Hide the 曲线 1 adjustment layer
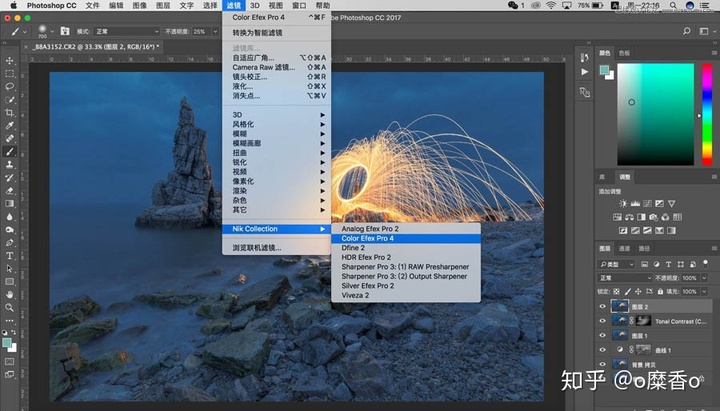720x411 pixels. pos(602,350)
